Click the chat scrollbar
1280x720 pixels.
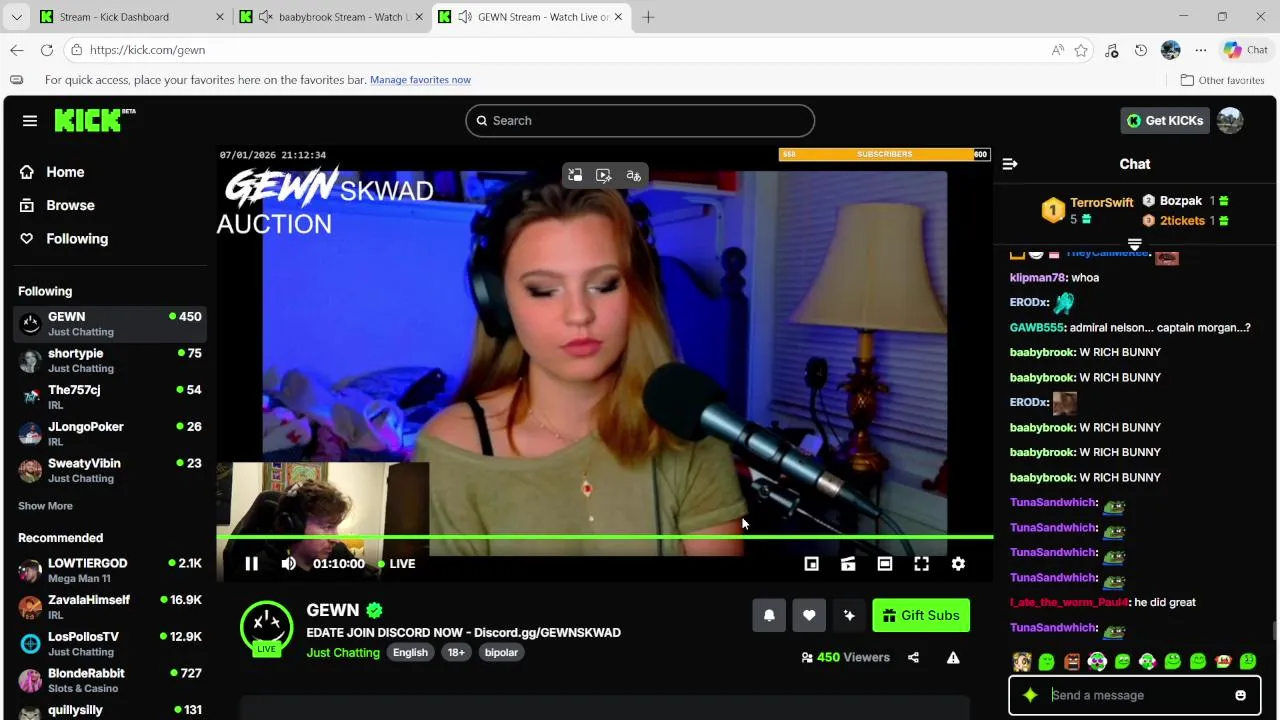[x=1274, y=630]
